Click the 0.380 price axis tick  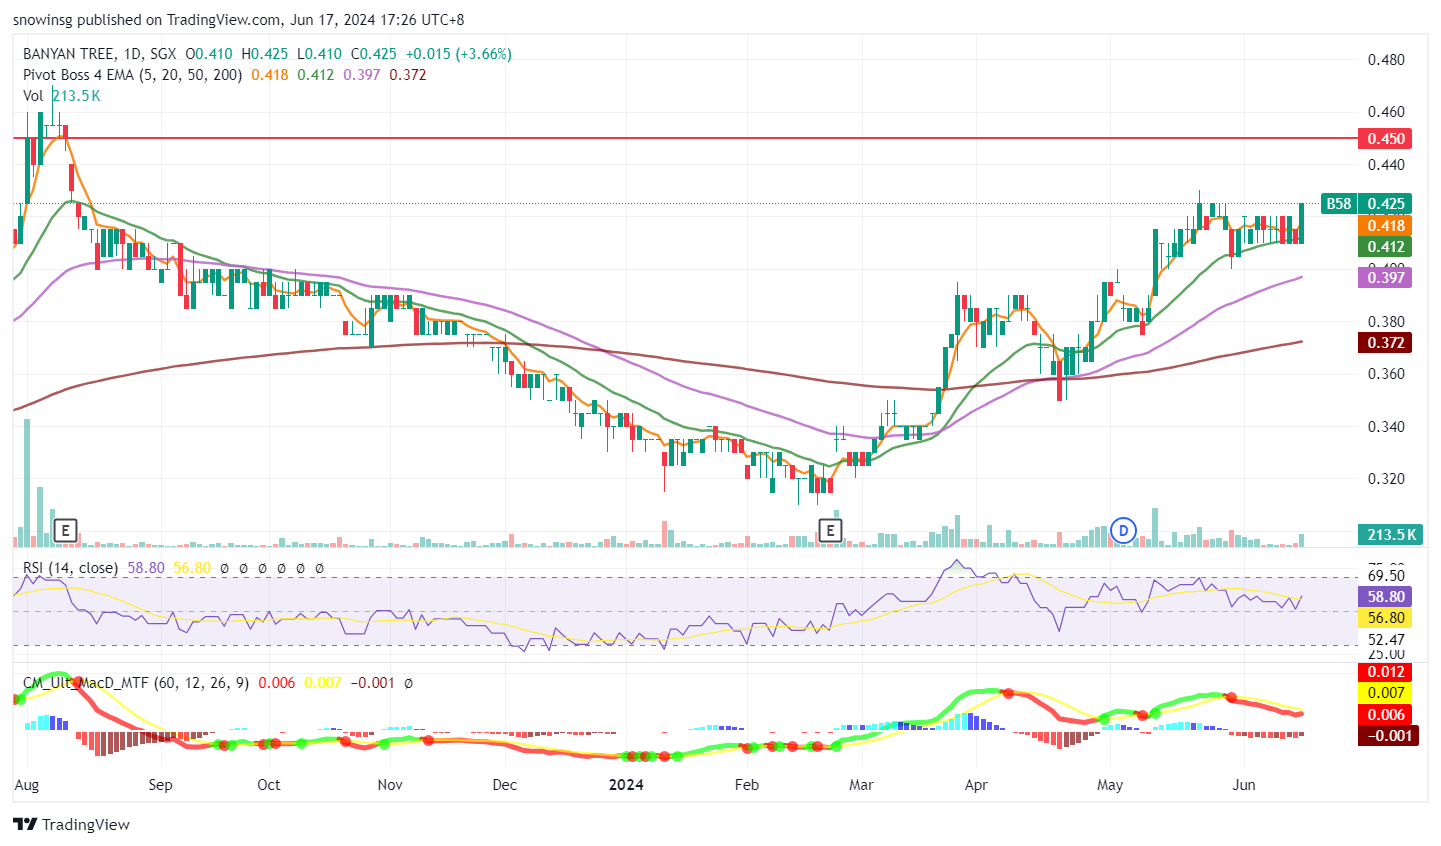coord(1386,322)
